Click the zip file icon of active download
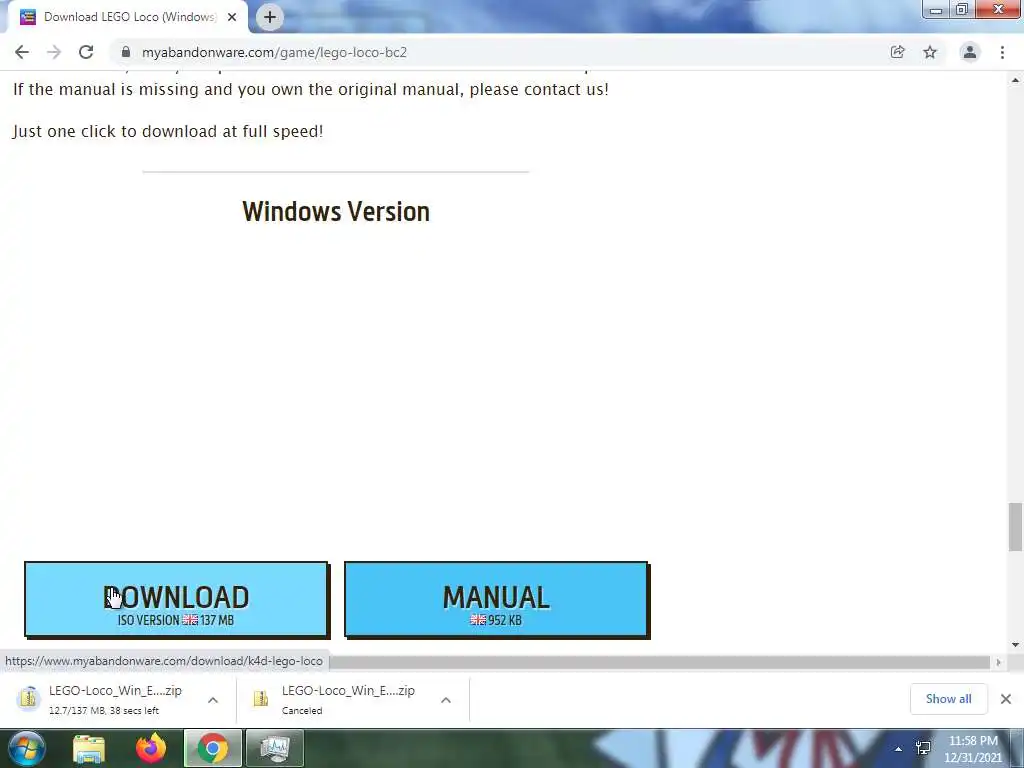 pyautogui.click(x=28, y=699)
